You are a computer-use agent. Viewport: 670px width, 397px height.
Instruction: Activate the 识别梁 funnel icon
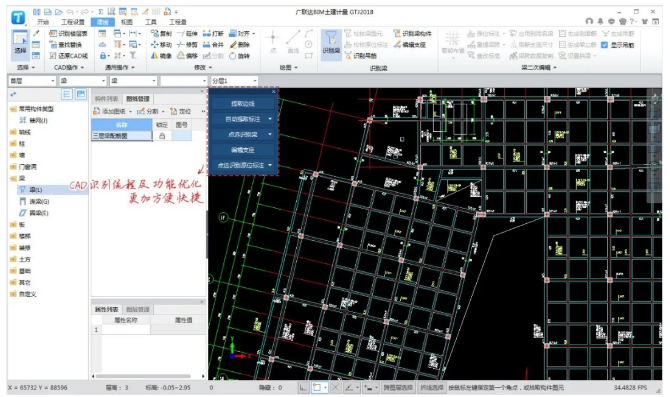331,38
